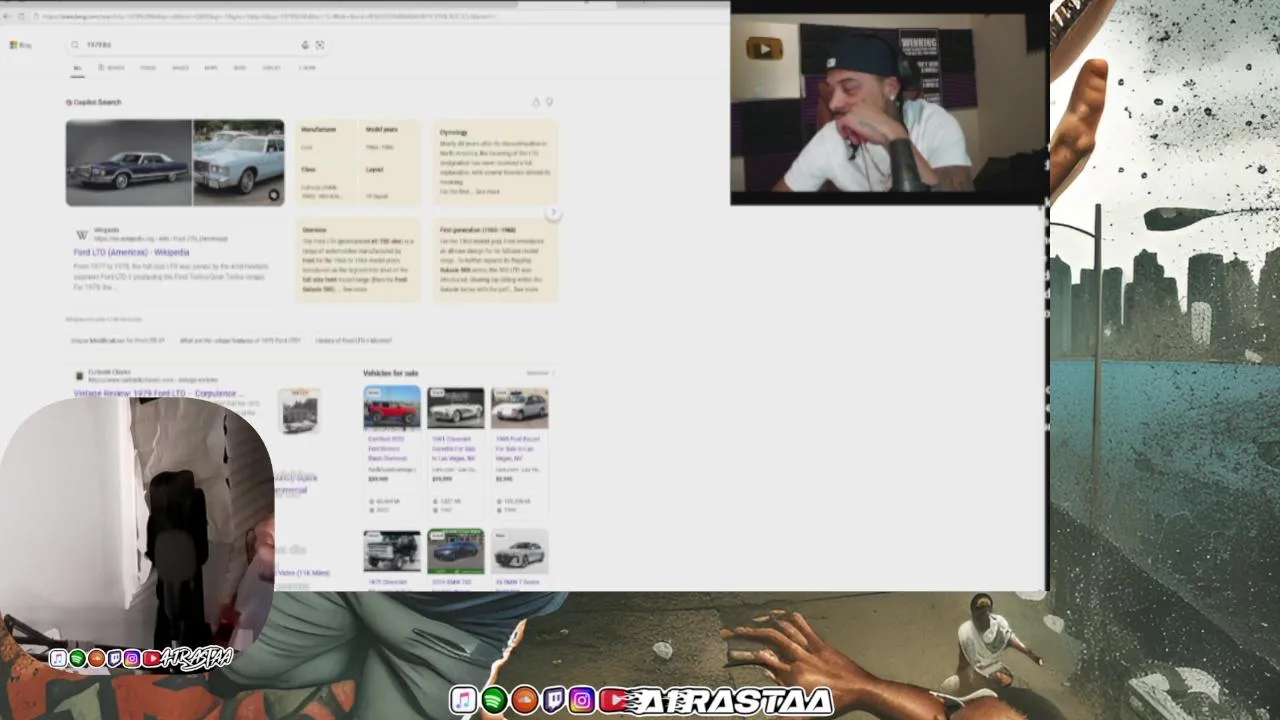Open the light blue Ford LTD photo

tap(239, 163)
